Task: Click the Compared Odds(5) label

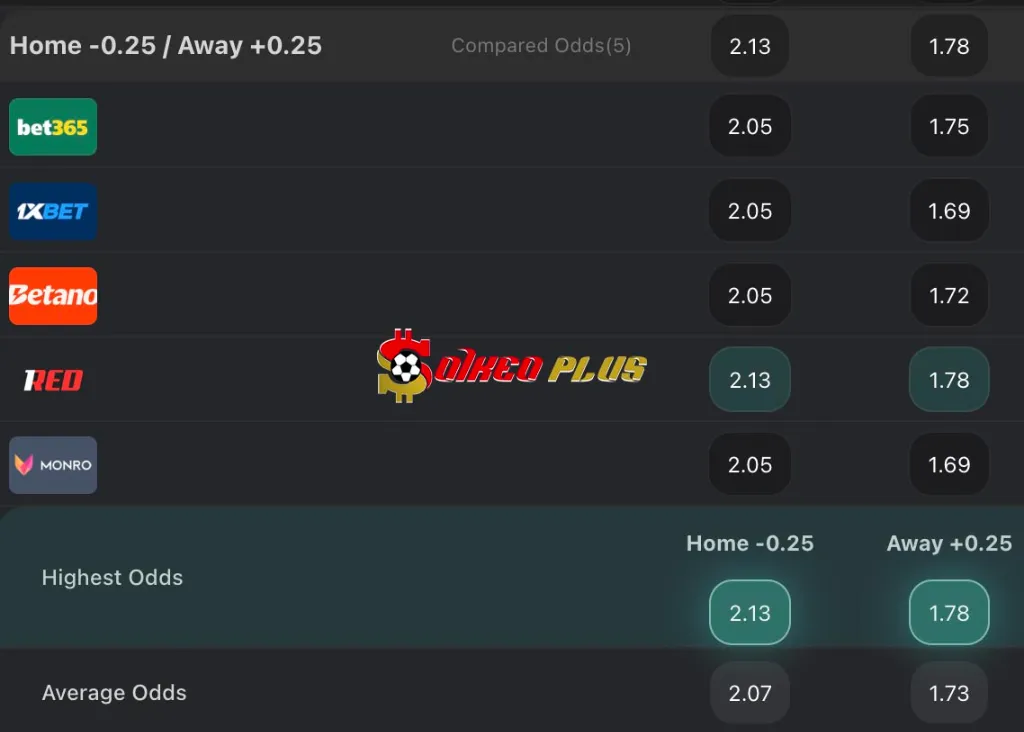Action: (541, 46)
